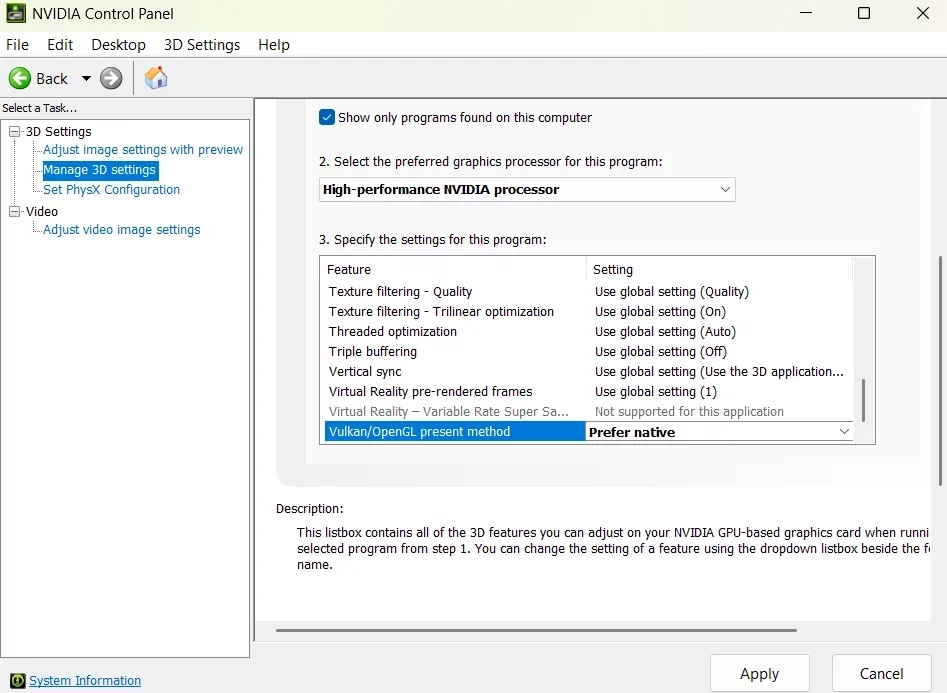Toggle Show only programs found on this computer
The width and height of the screenshot is (947, 693).
[x=327, y=117]
